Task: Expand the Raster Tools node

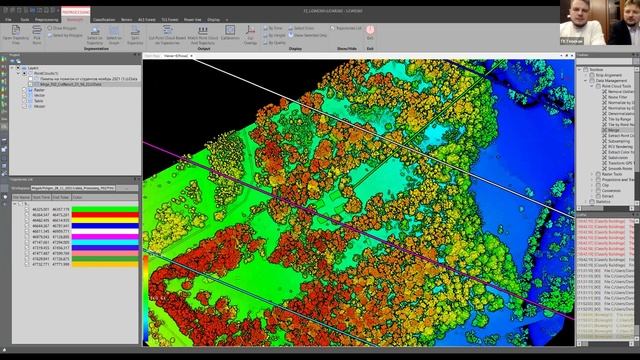Action: [x=591, y=174]
